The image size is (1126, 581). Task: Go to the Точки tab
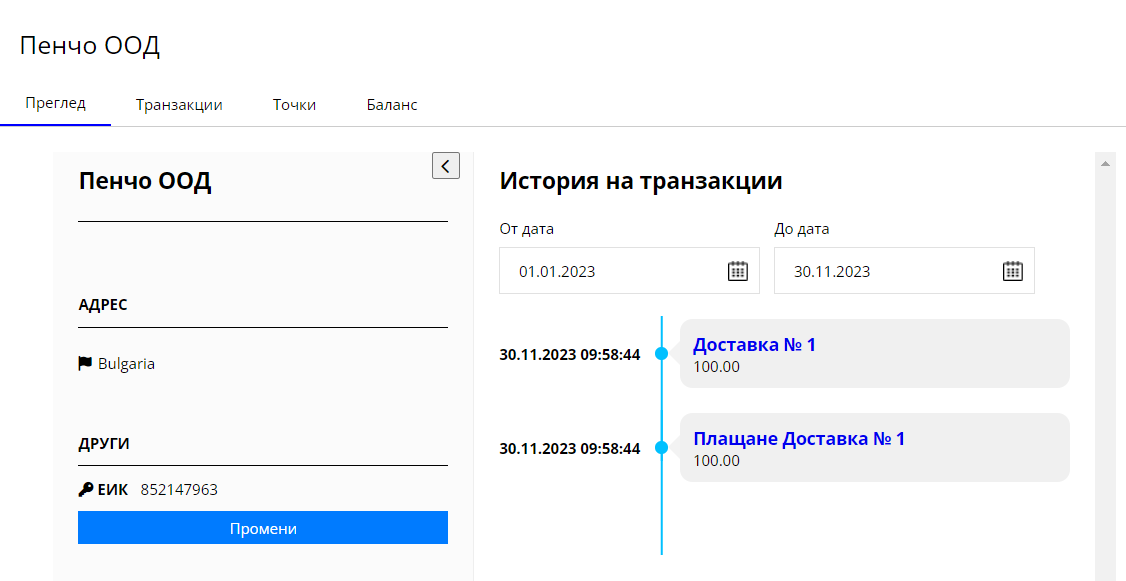pos(294,105)
